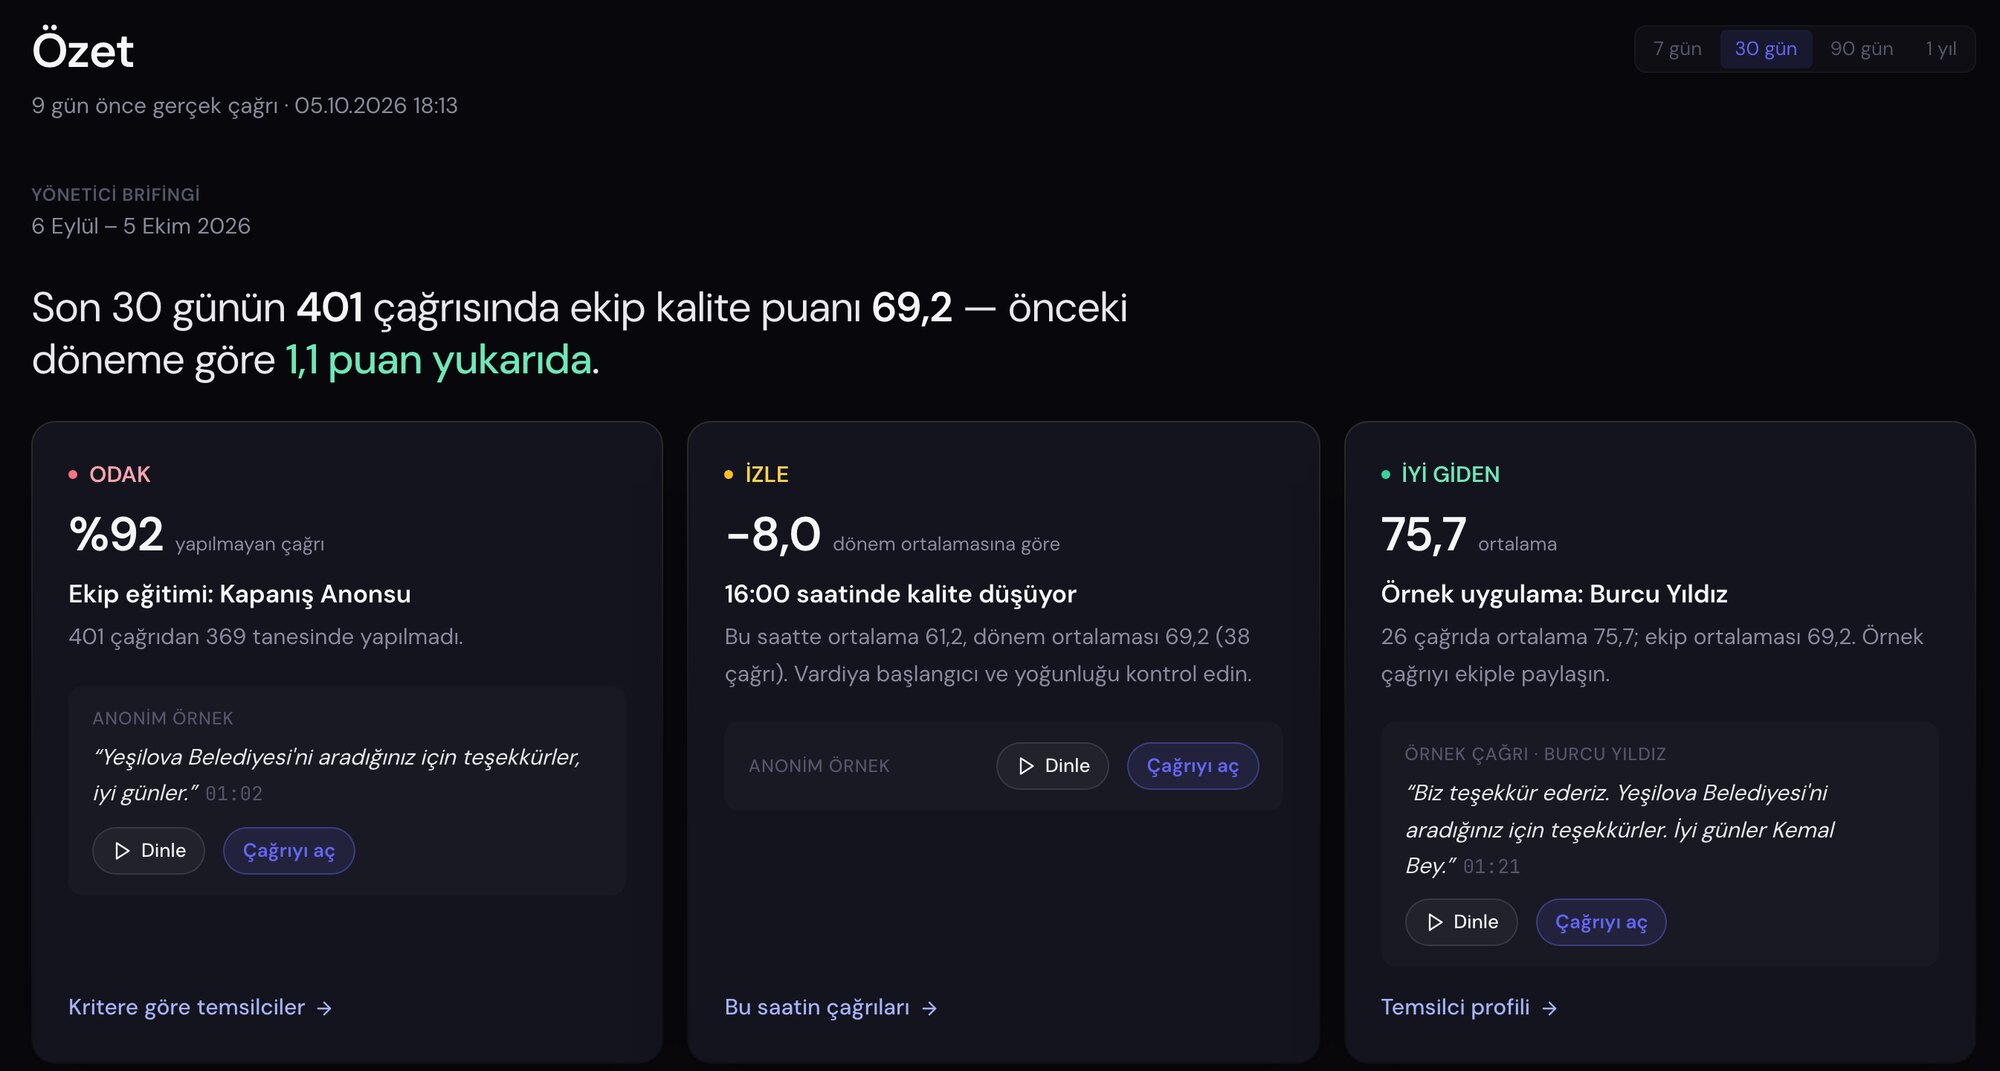Click arrow icon beside Kritere göre temsilciler
Viewport: 2000px width, 1071px height.
tap(324, 1008)
